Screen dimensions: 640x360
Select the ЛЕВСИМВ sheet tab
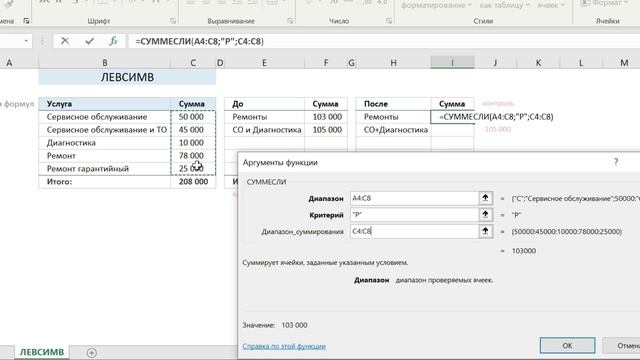[x=42, y=352]
